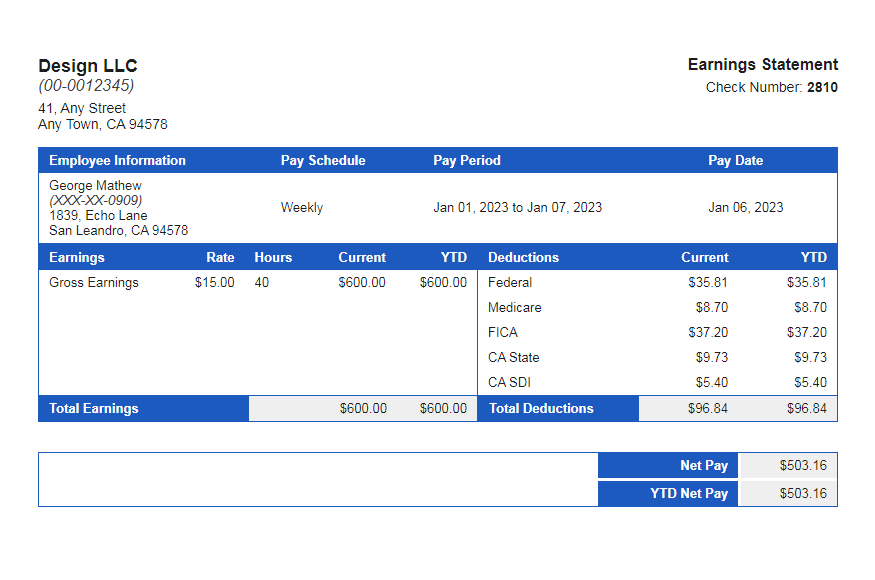Click the Earnings Statement title
The image size is (875, 580).
point(763,64)
